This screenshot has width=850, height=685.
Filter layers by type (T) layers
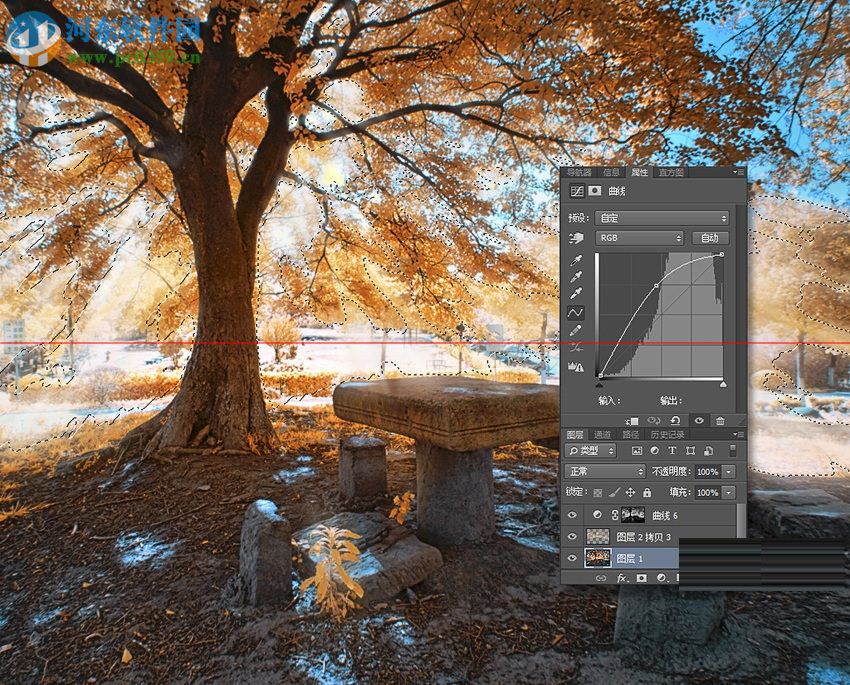pos(672,450)
